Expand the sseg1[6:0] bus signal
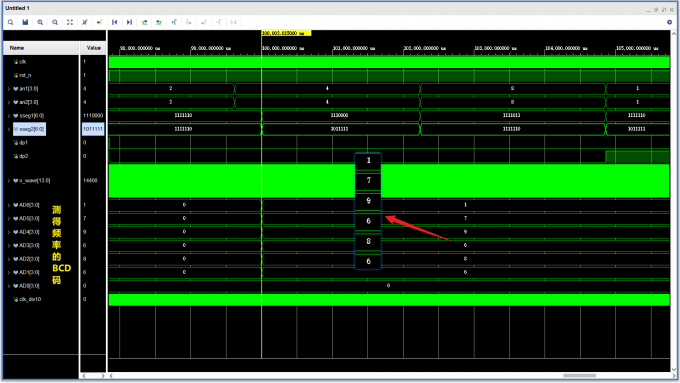 (9, 116)
